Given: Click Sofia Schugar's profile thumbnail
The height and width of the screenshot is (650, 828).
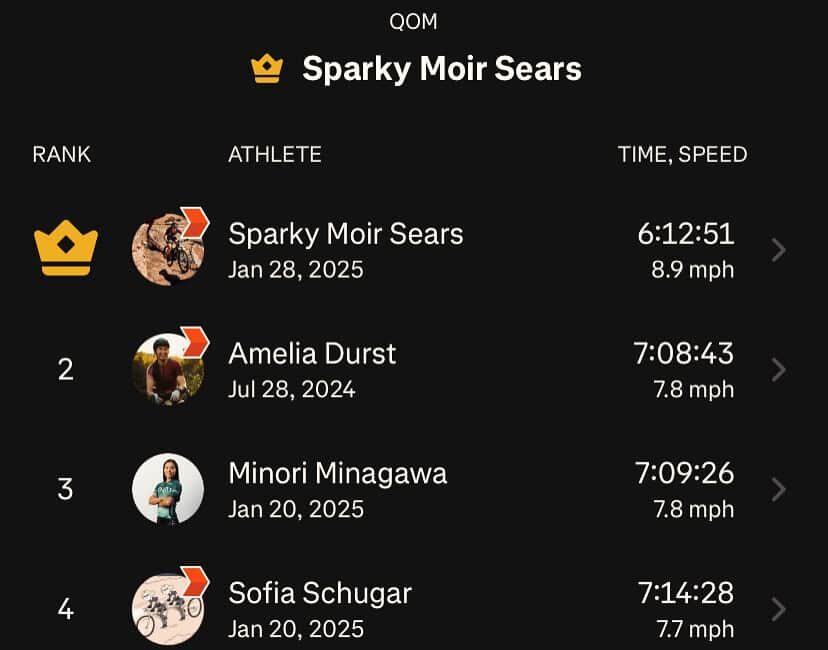Looking at the screenshot, I should click(167, 608).
